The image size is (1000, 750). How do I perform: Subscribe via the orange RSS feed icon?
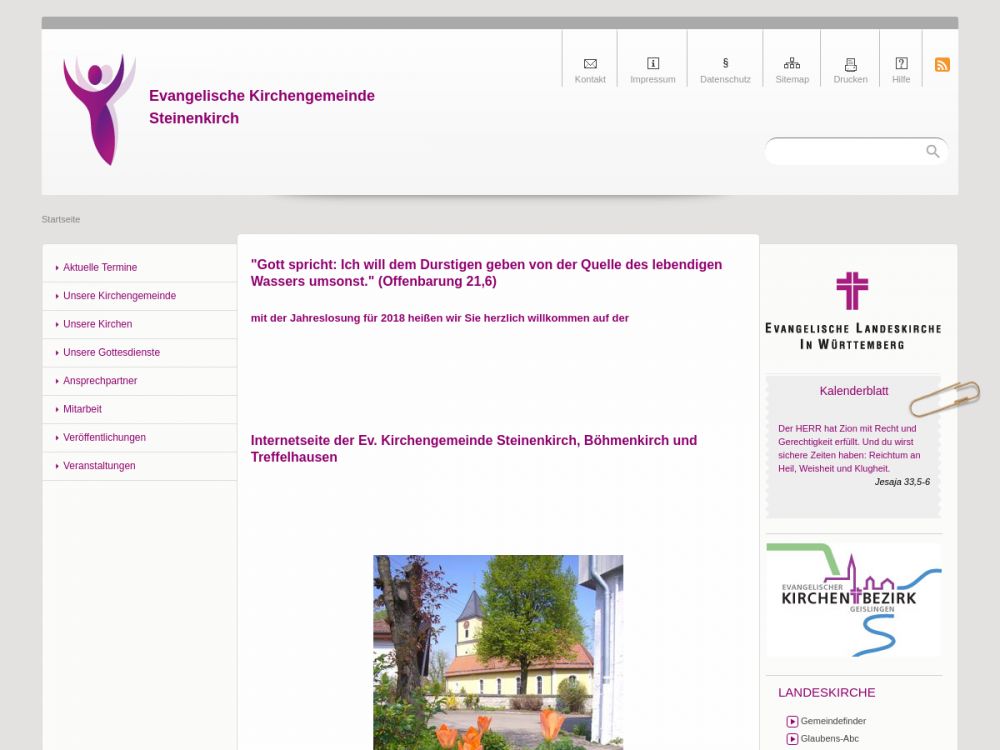coord(942,65)
